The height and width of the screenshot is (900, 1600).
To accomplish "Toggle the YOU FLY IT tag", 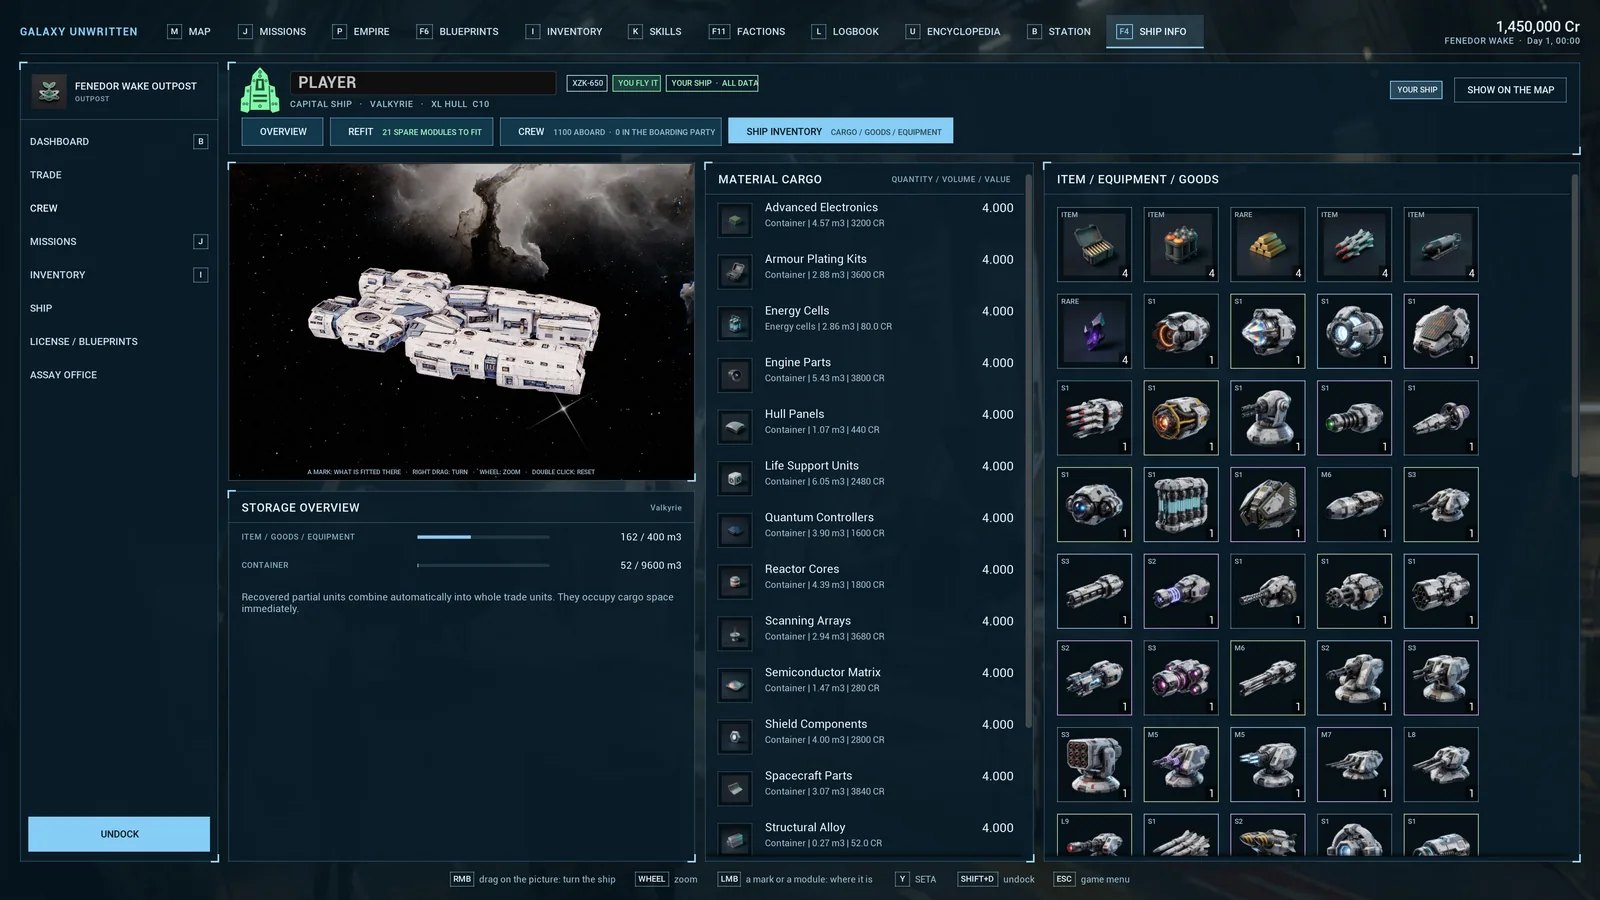I will pyautogui.click(x=637, y=83).
